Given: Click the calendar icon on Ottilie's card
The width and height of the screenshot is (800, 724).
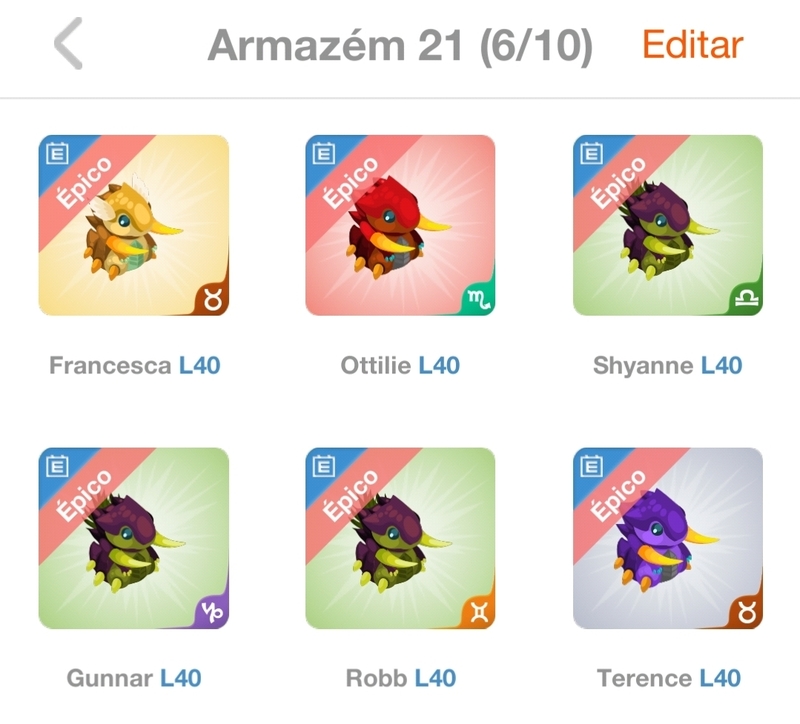Looking at the screenshot, I should pos(324,153).
